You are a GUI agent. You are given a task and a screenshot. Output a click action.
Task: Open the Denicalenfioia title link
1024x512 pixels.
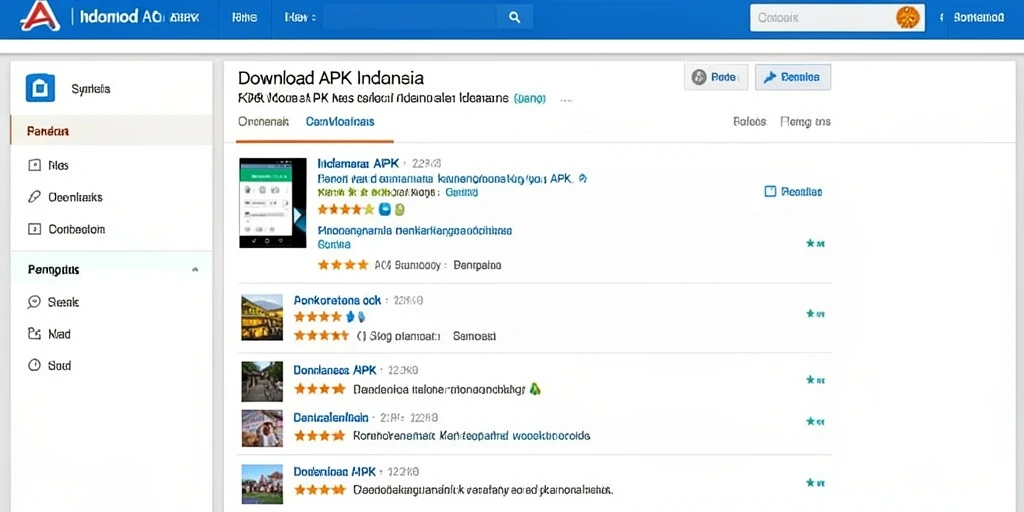(330, 417)
